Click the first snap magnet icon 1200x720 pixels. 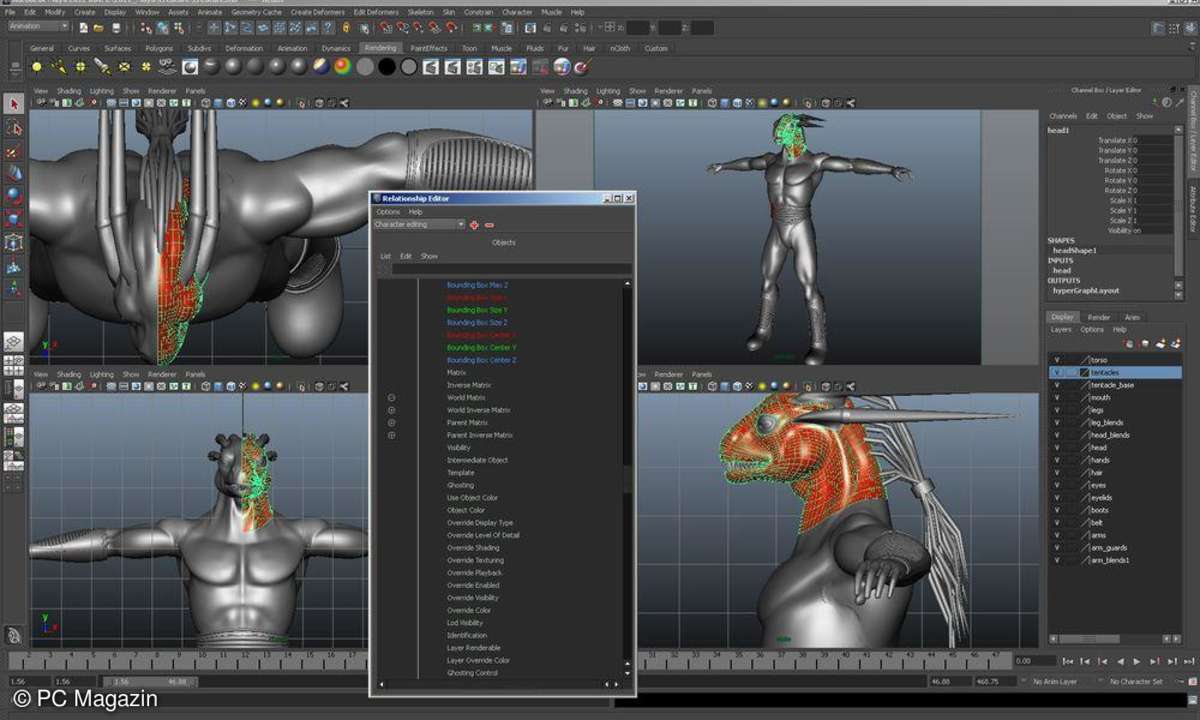387,27
